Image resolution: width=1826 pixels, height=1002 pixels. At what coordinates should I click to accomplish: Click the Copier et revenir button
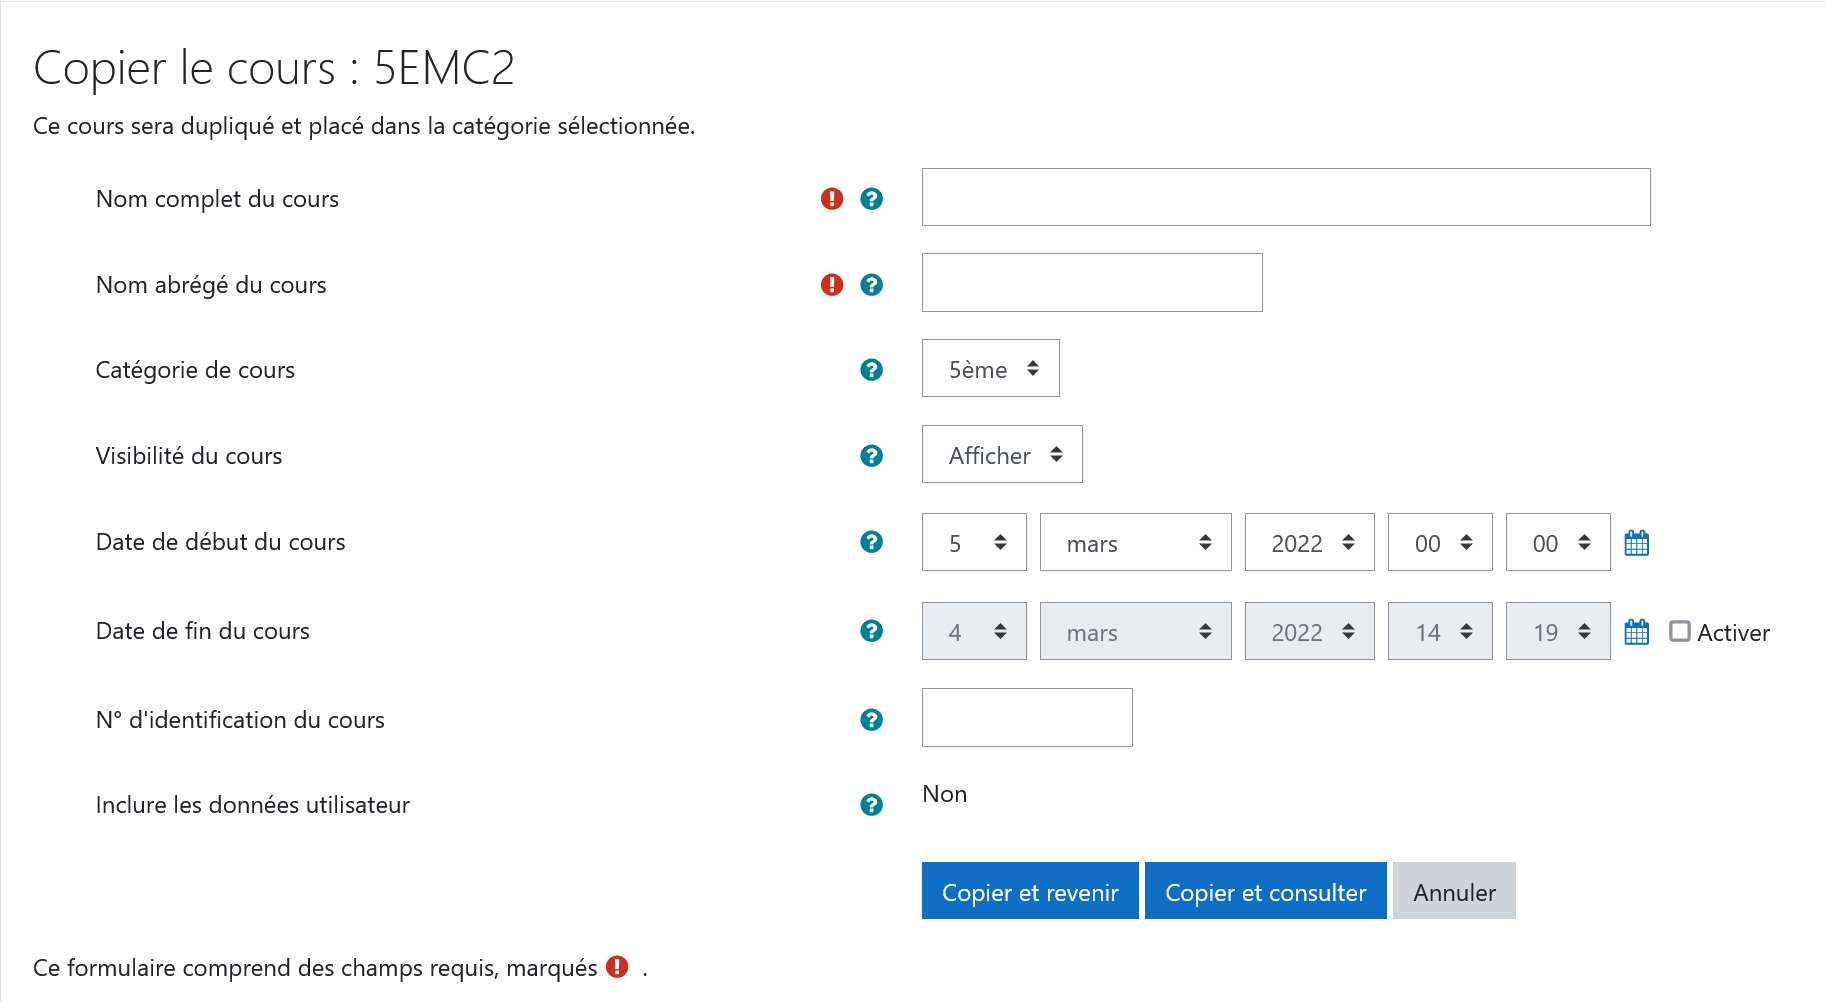click(1030, 890)
